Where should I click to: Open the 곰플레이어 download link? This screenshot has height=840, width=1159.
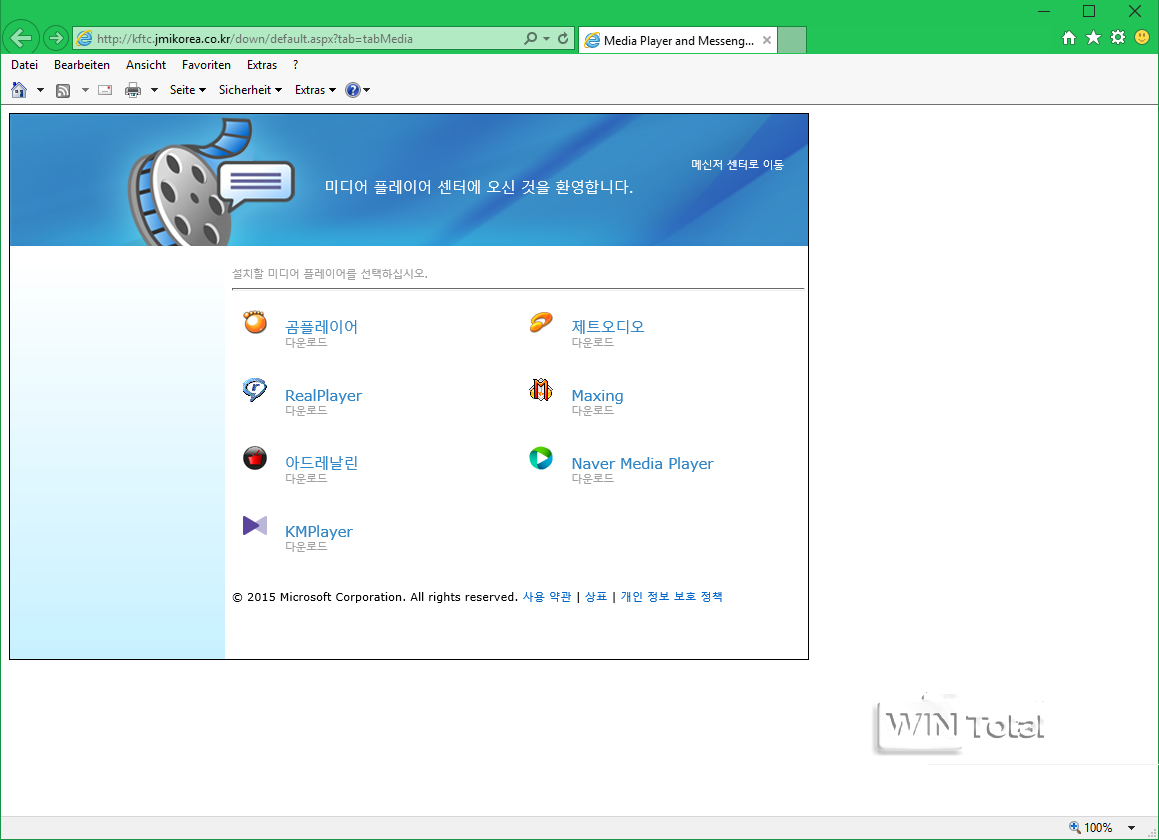click(322, 326)
